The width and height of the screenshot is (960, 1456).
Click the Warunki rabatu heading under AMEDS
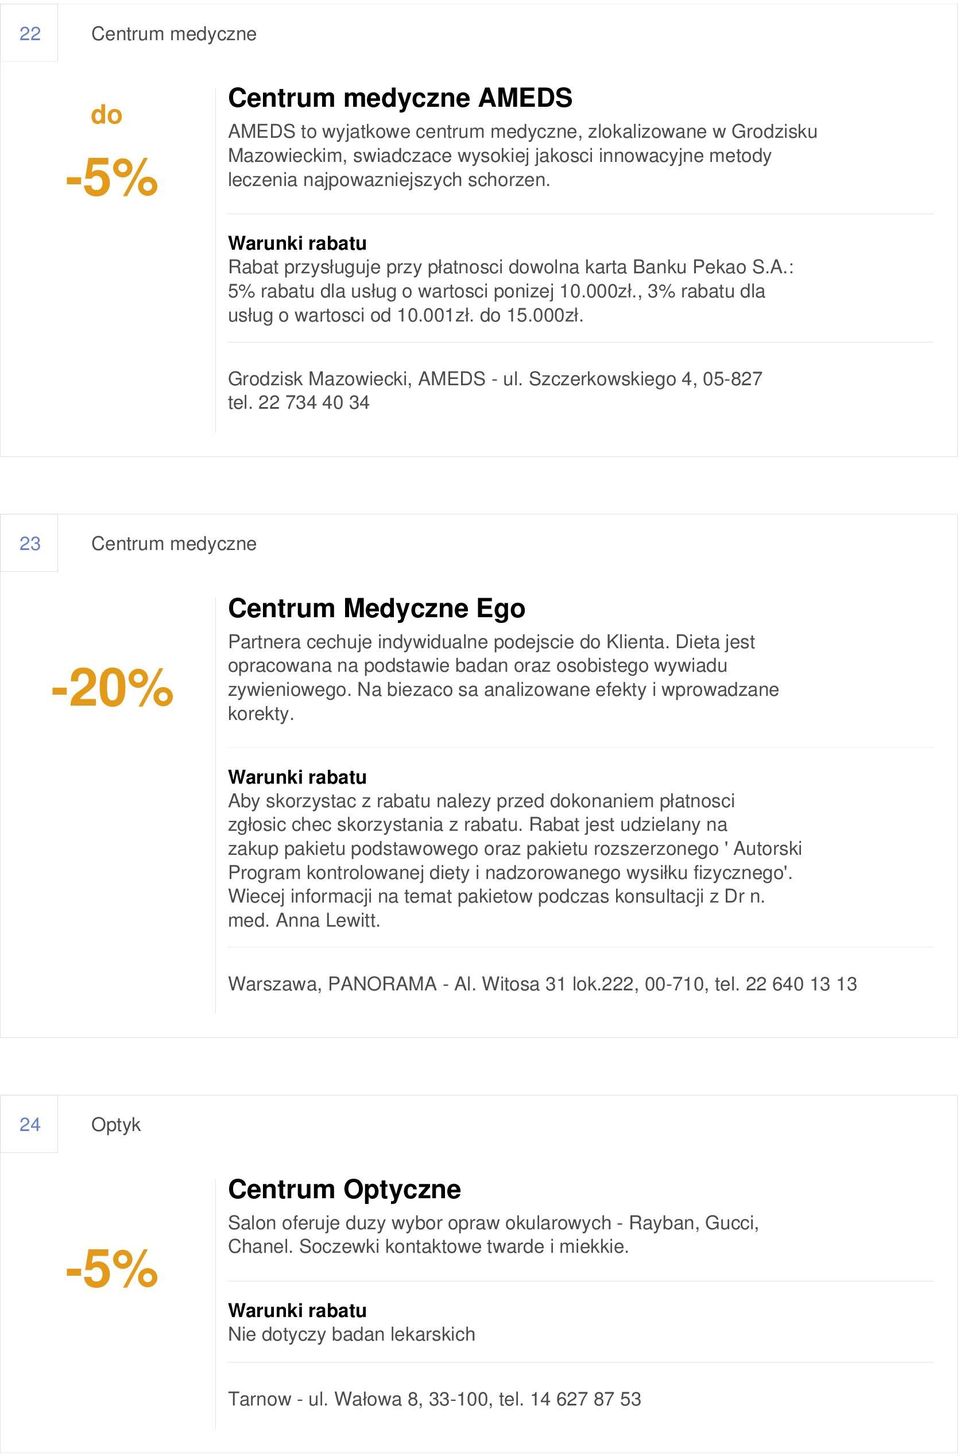coord(297,243)
